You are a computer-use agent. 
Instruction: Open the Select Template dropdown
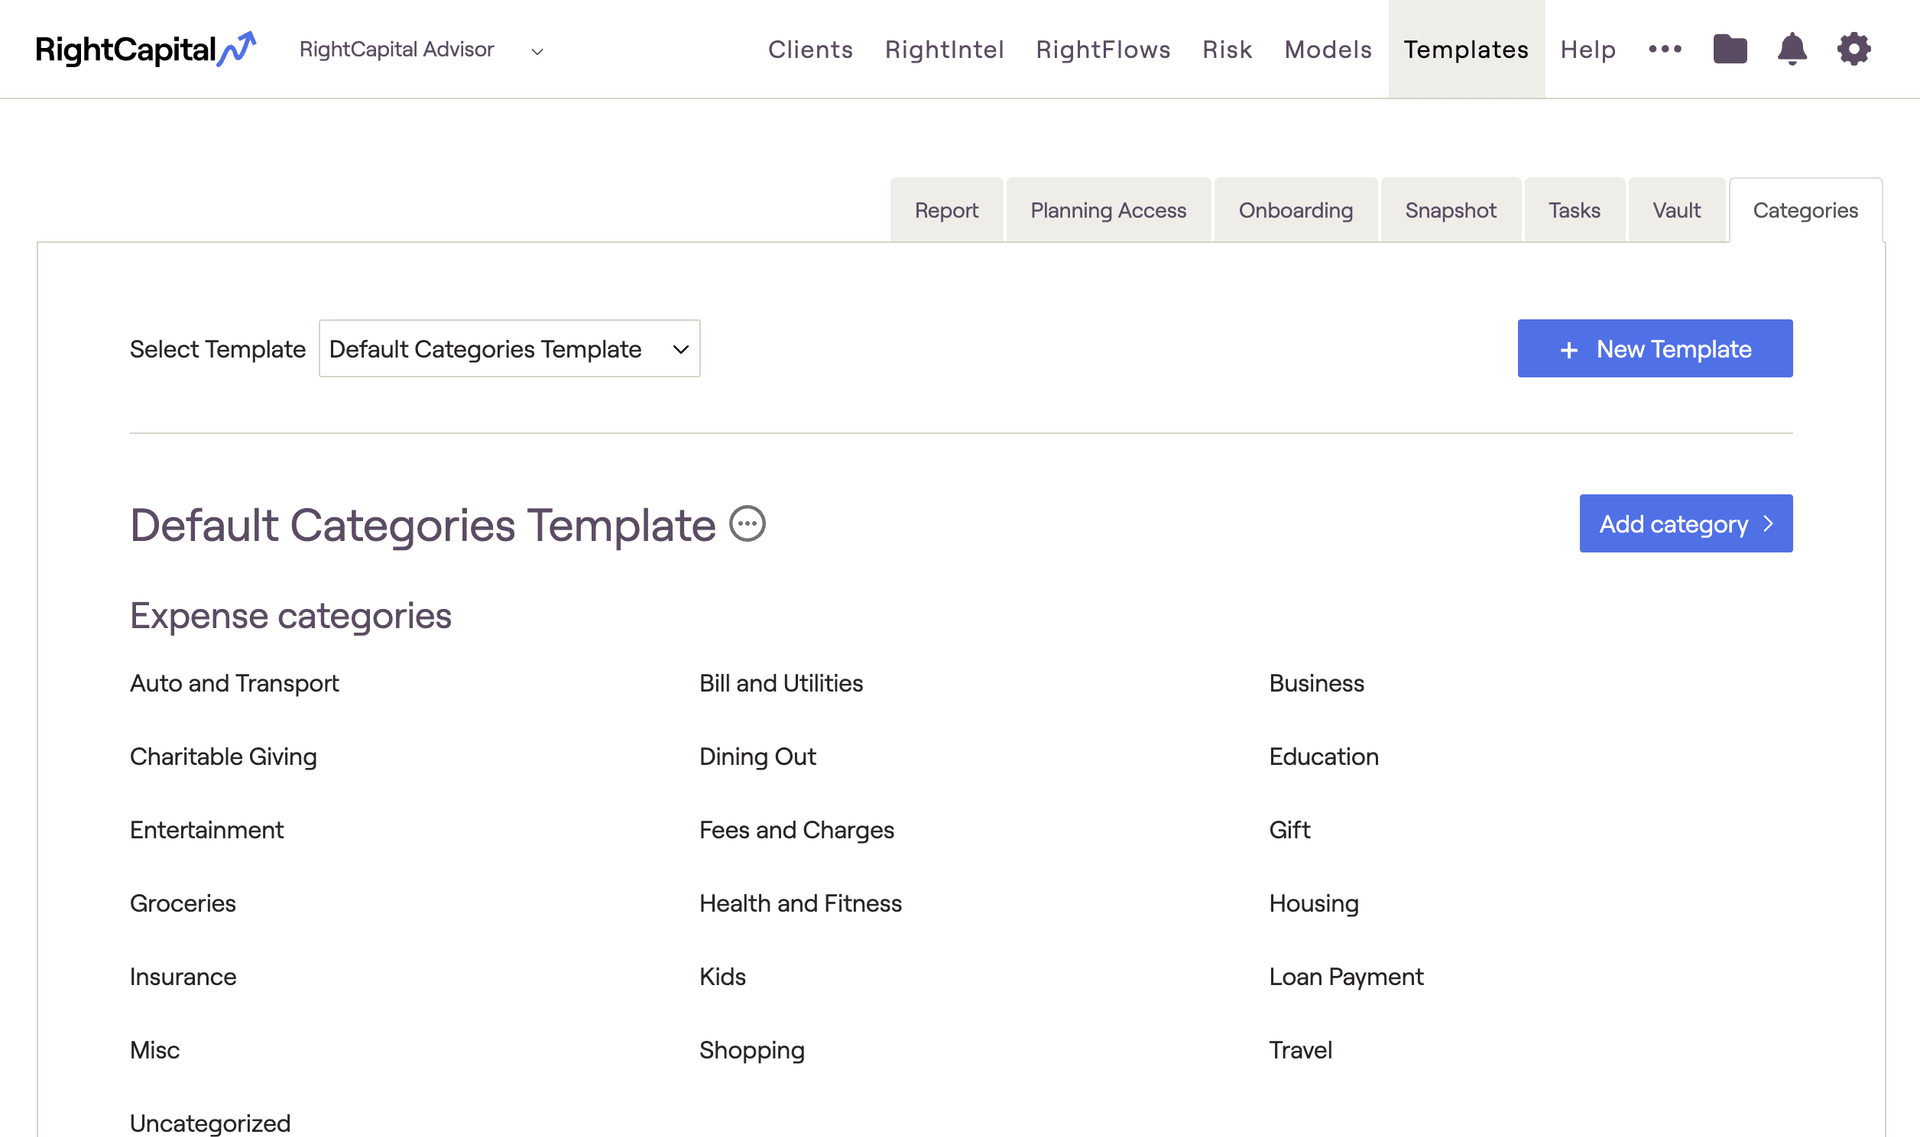(509, 349)
